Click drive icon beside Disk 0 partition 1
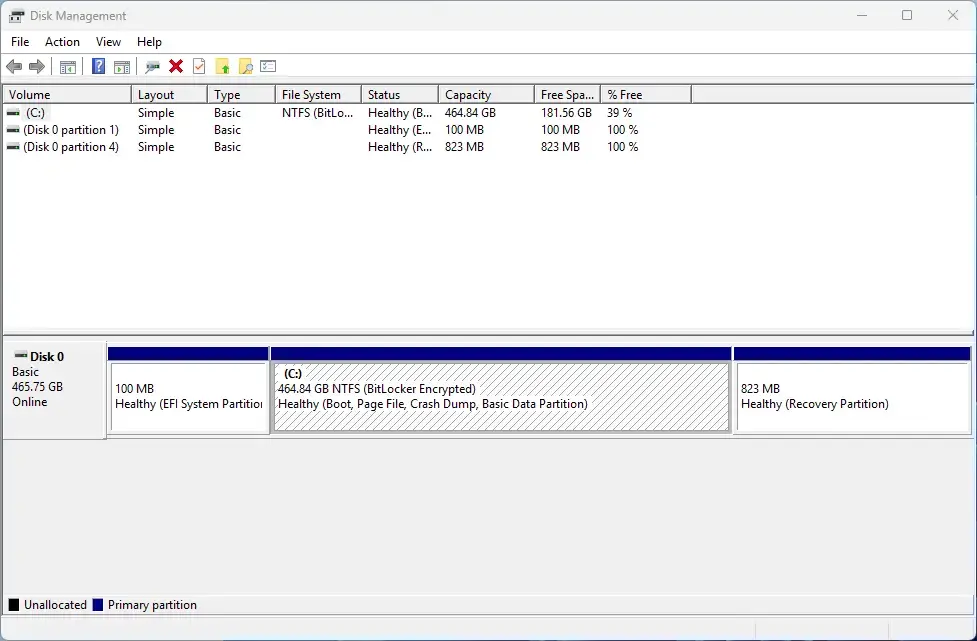The height and width of the screenshot is (641, 977). (x=12, y=130)
